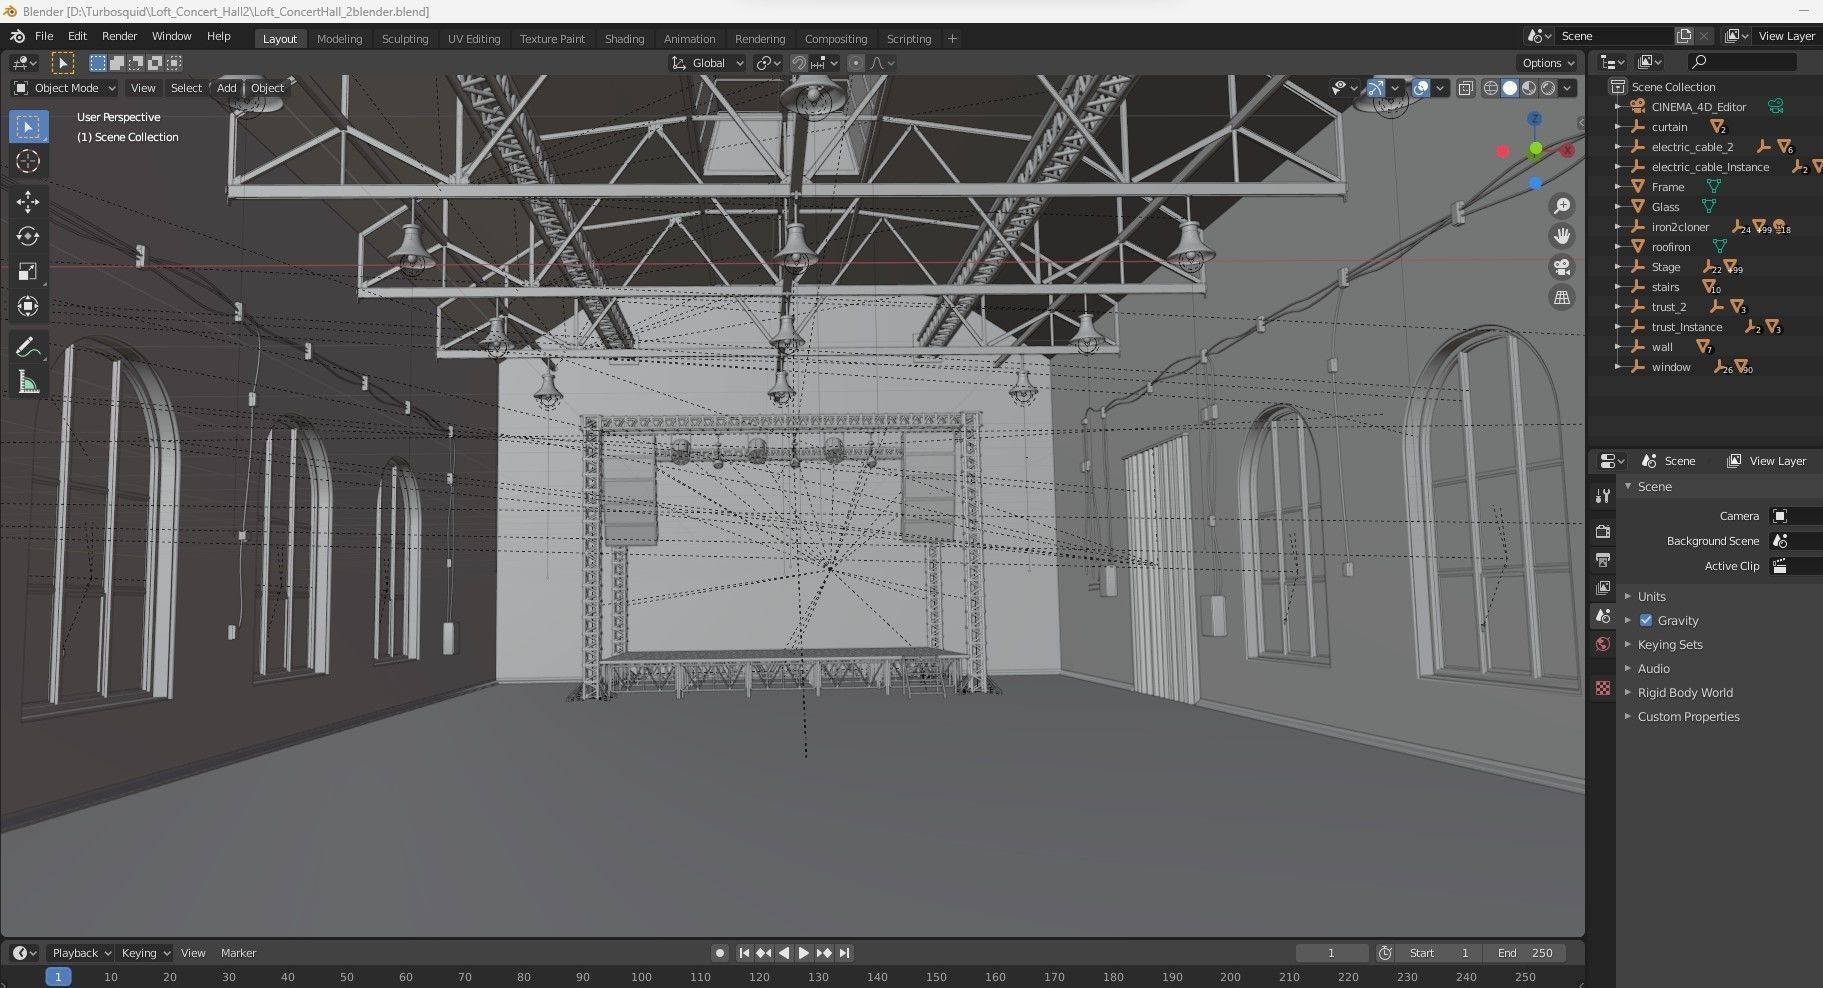Screen dimensions: 1823x988
Task: Select the Measure ruler tool
Action: pyautogui.click(x=28, y=382)
